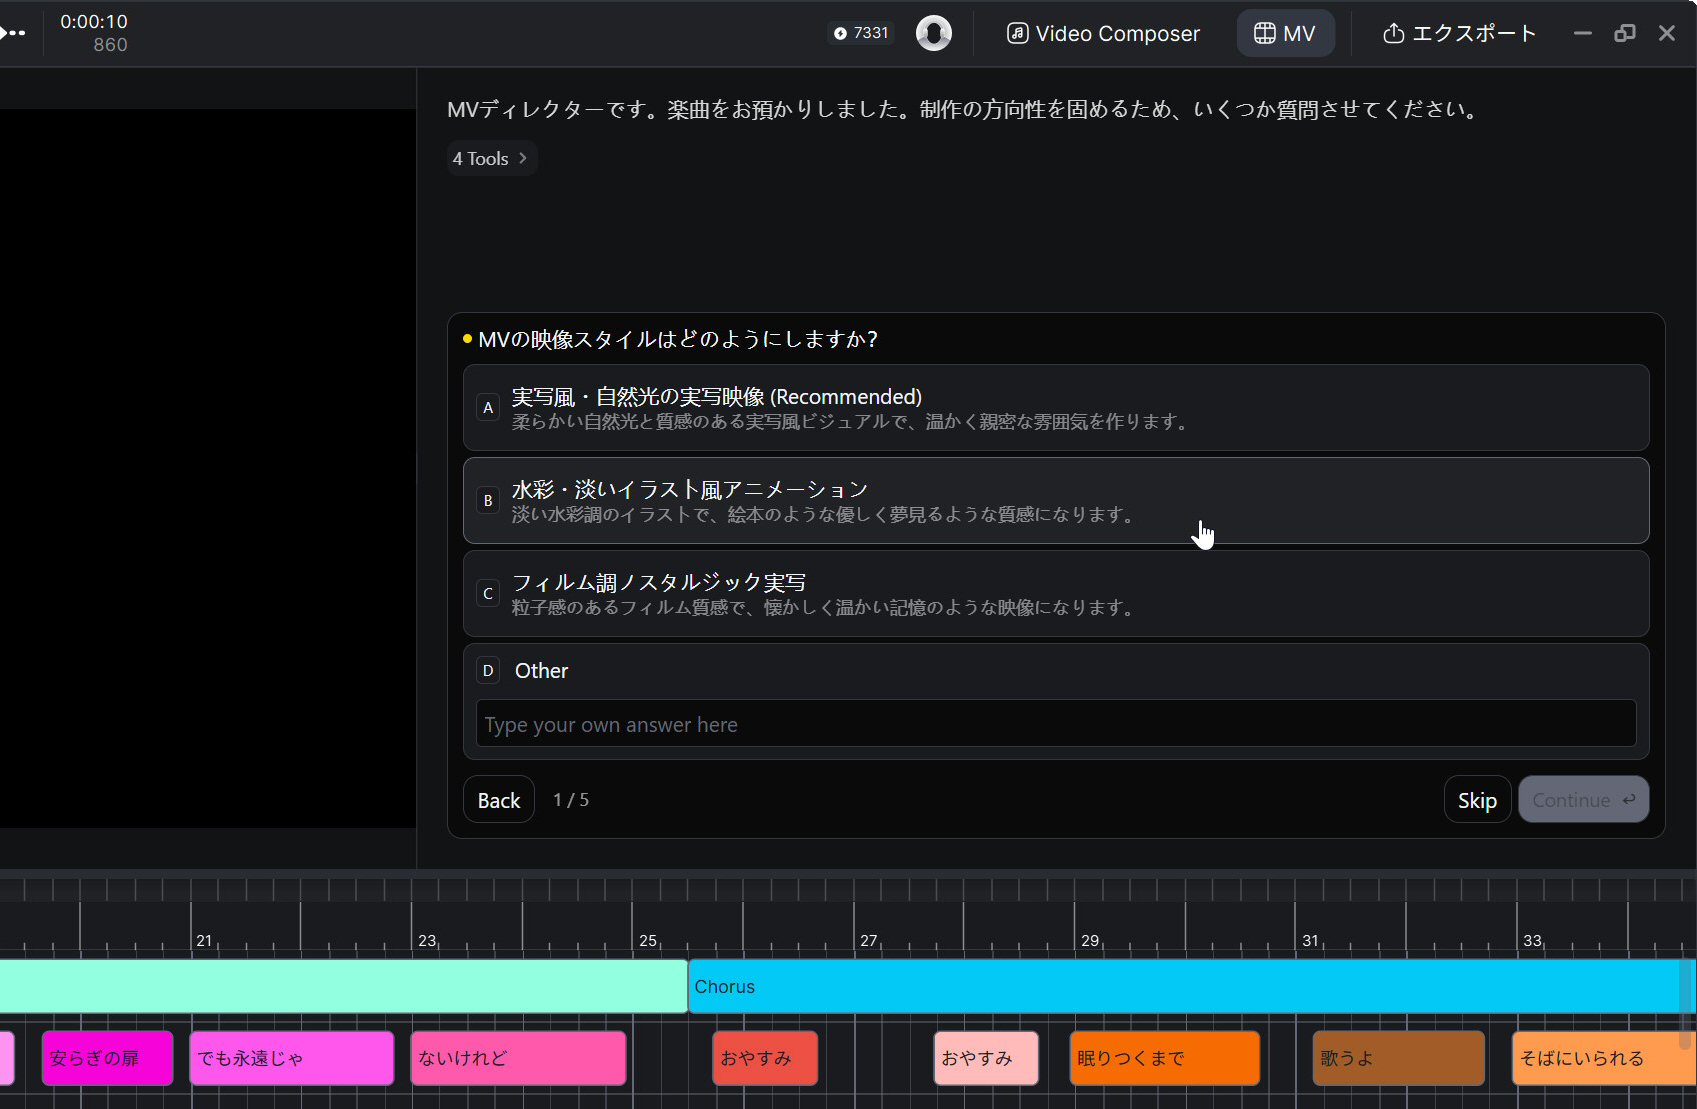The width and height of the screenshot is (1697, 1109).
Task: Click the Continue button
Action: point(1584,800)
